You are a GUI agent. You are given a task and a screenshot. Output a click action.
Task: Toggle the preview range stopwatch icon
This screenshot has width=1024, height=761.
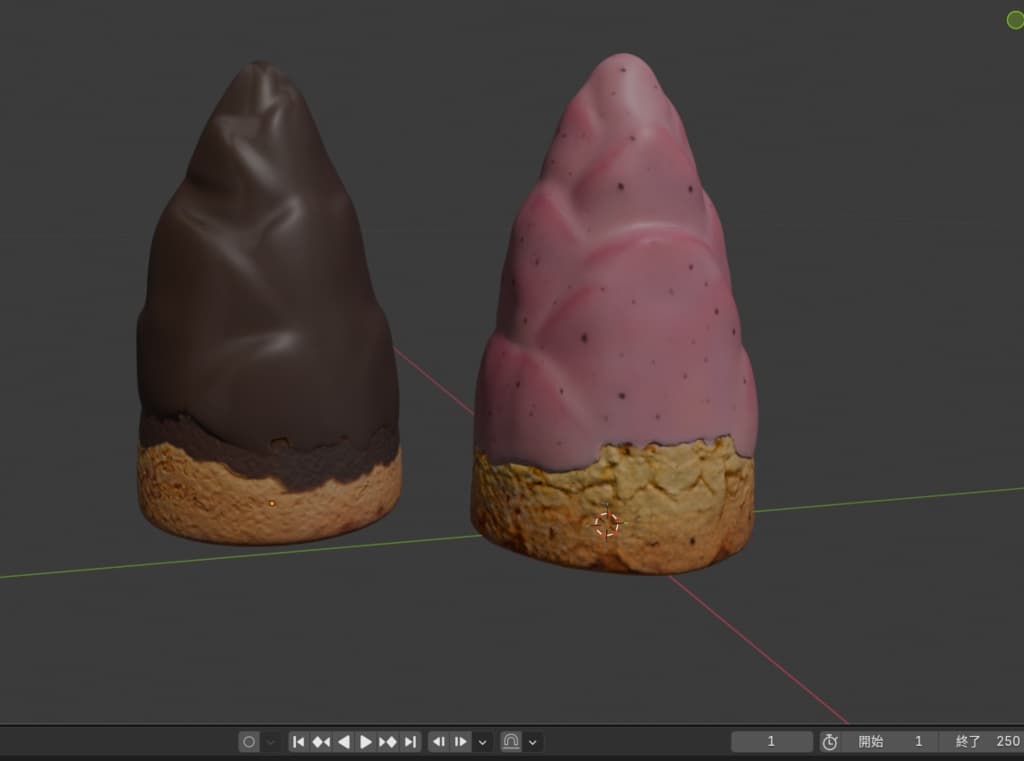830,741
